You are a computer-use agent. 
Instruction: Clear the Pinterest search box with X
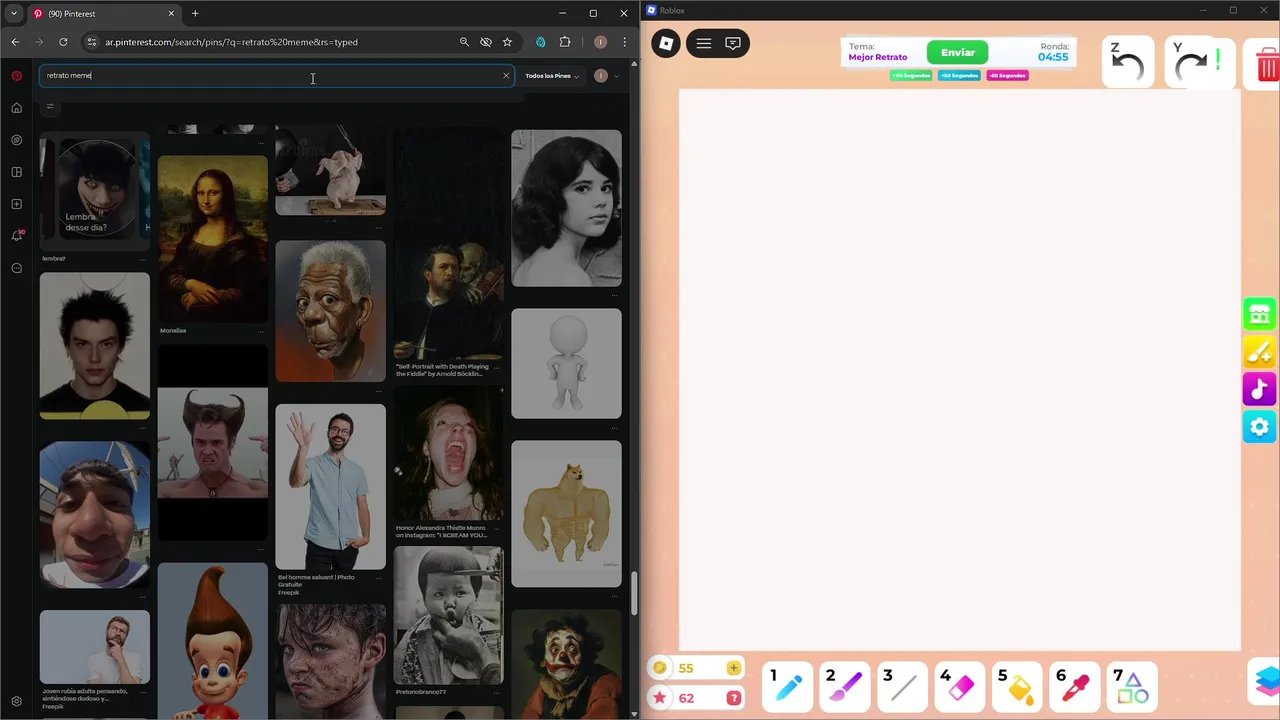pos(506,75)
